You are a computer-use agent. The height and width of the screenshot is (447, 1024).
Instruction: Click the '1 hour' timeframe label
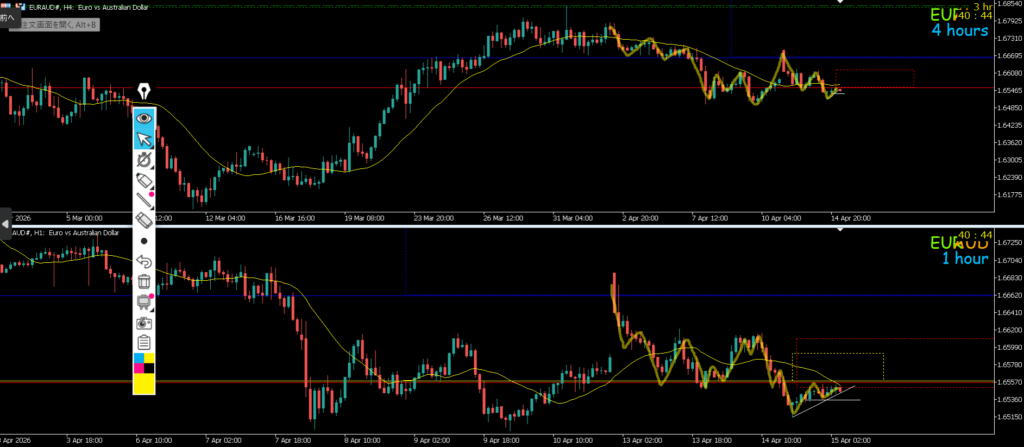point(964,258)
